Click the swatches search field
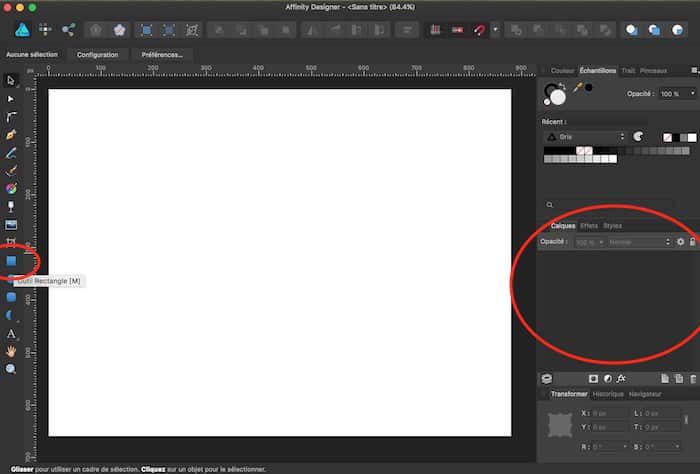Image resolution: width=700 pixels, height=474 pixels. point(609,205)
